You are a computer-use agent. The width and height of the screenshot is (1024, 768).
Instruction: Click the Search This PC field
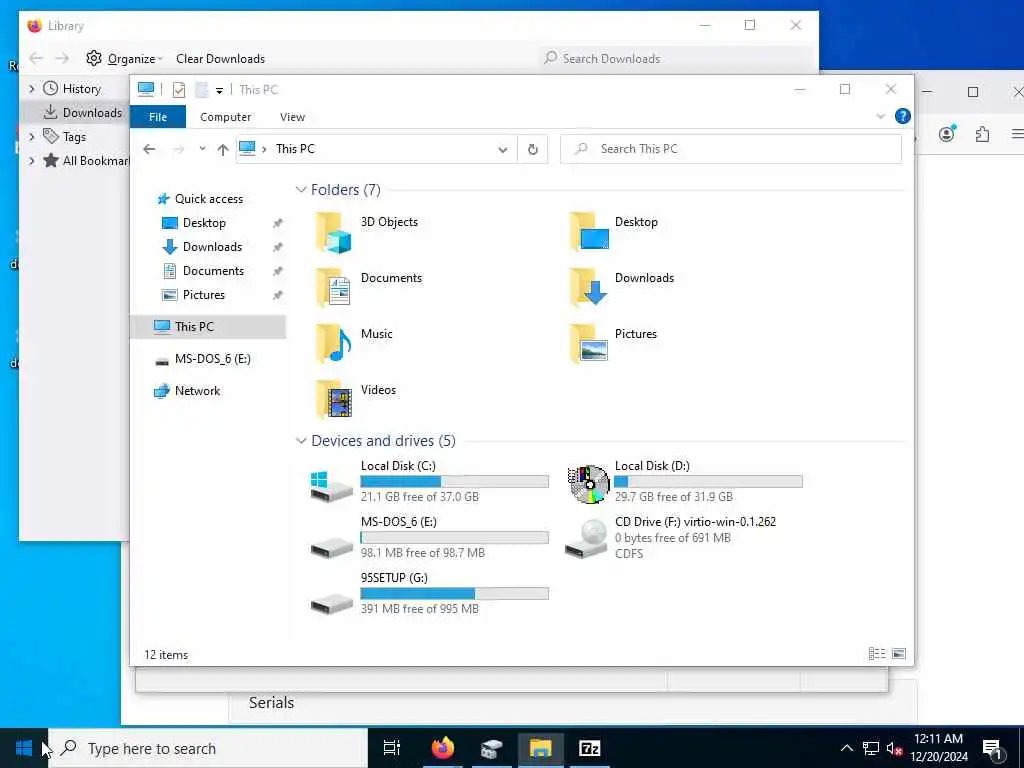731,149
